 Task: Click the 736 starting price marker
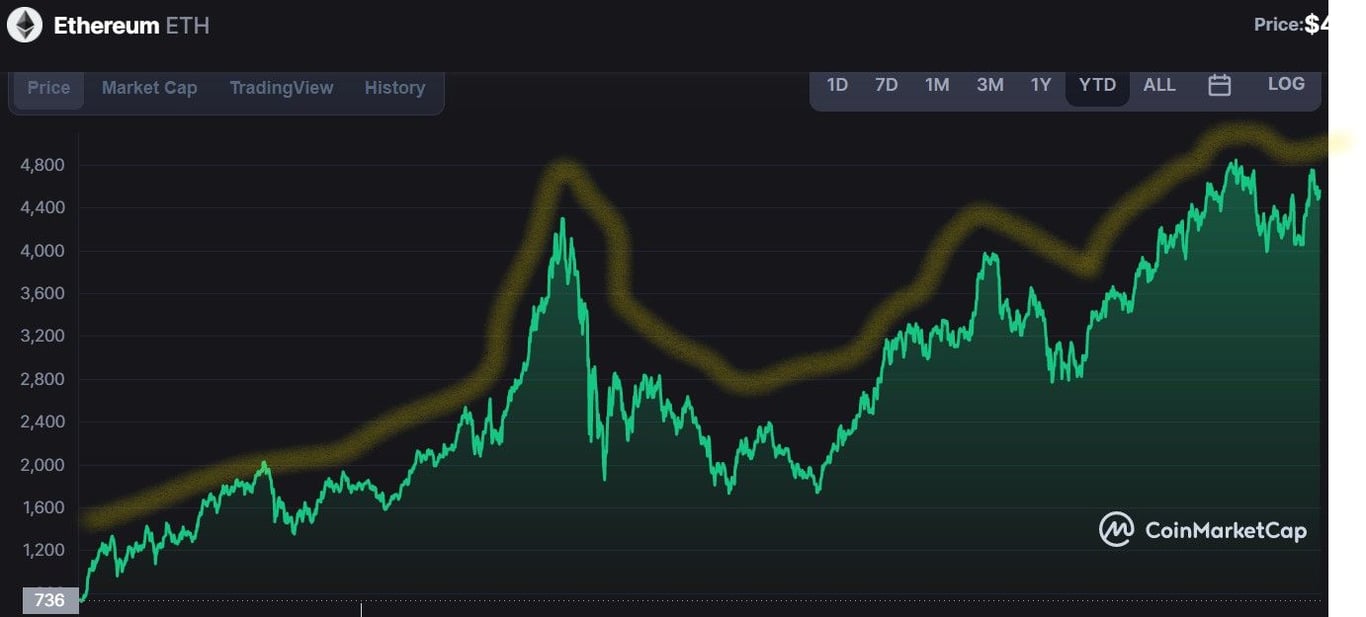point(50,600)
